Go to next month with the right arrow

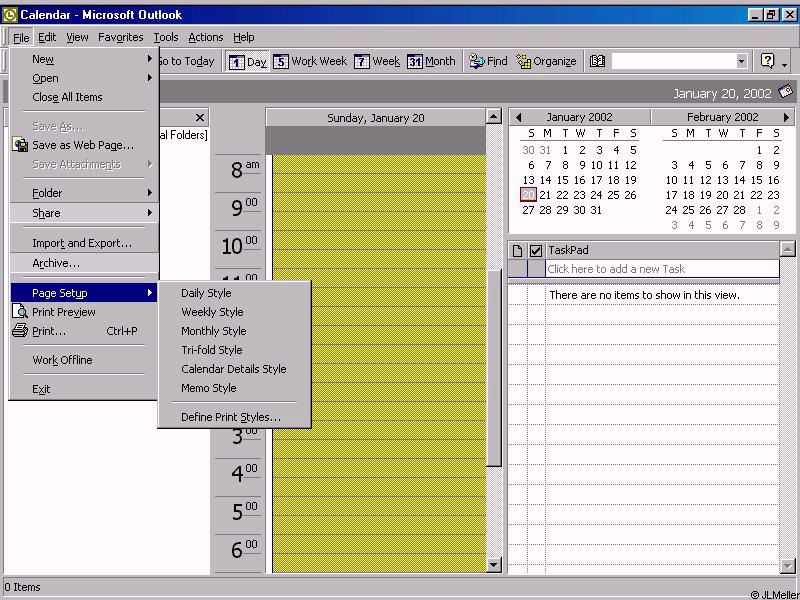pyautogui.click(x=786, y=117)
